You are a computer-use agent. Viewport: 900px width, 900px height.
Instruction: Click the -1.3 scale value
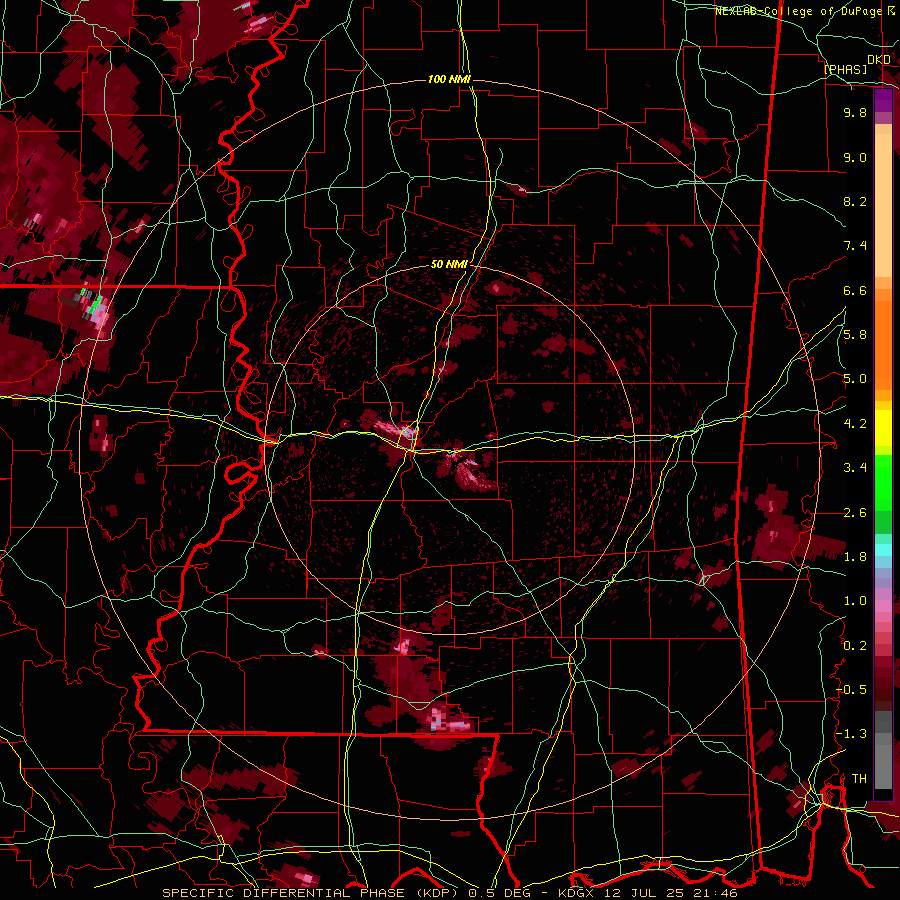click(x=852, y=734)
